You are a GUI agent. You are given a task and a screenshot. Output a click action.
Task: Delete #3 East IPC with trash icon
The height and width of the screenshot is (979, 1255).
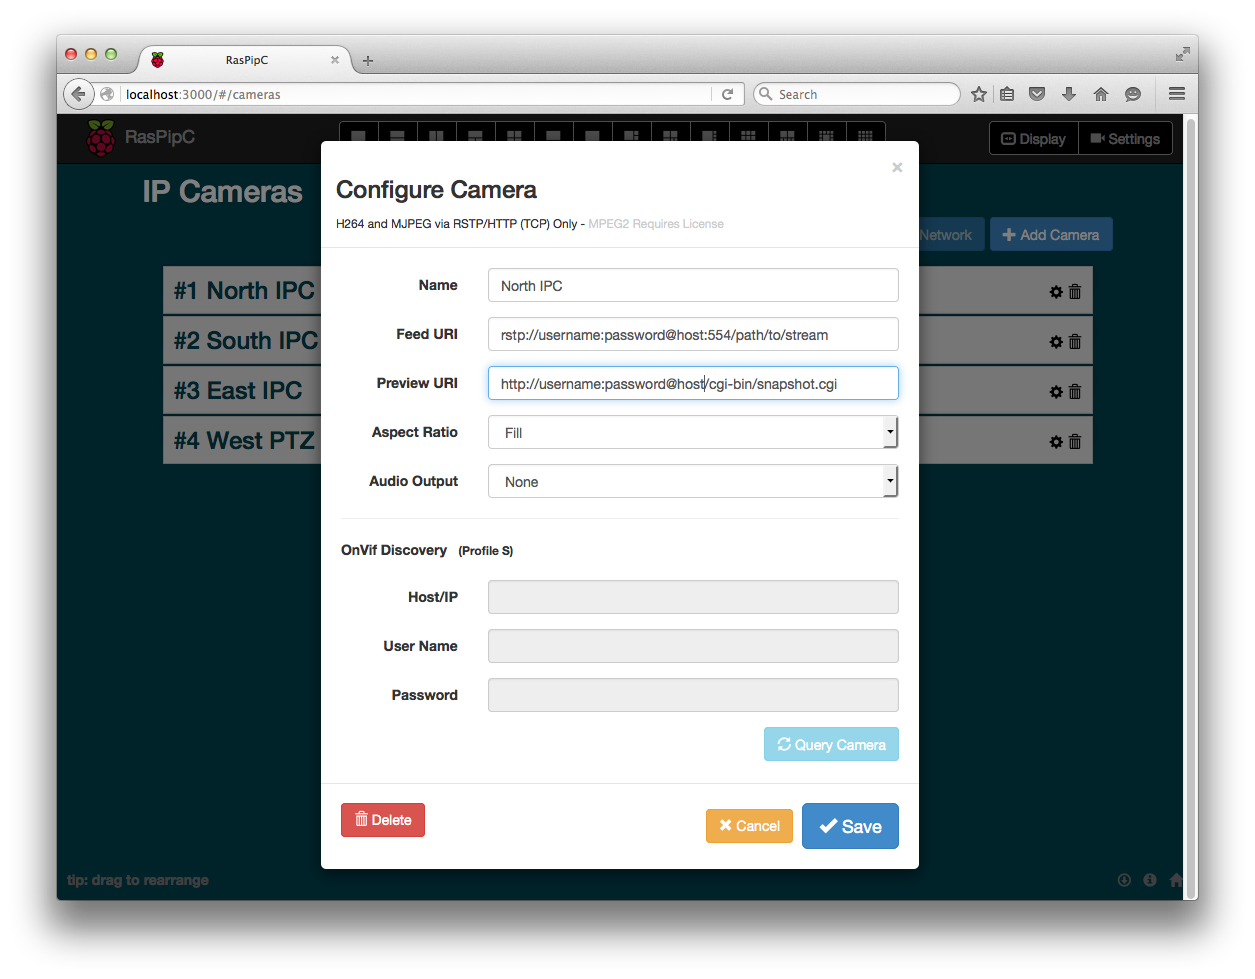pos(1075,392)
